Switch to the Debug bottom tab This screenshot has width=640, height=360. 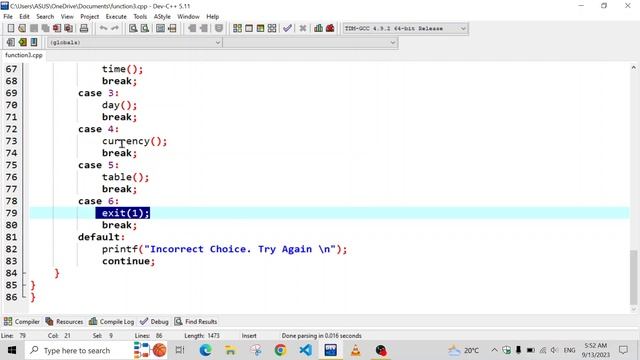tap(154, 322)
